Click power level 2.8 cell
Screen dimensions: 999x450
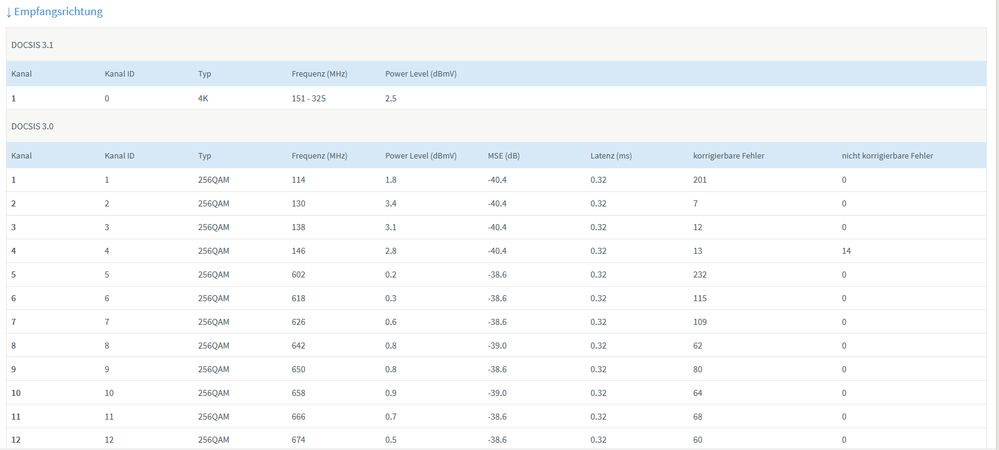[391, 251]
